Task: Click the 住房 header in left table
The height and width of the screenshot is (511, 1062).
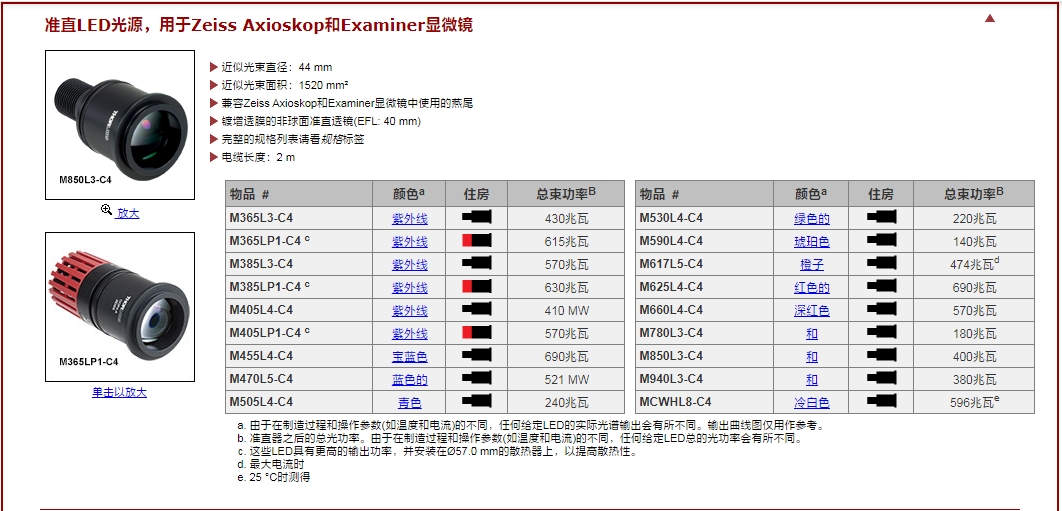Action: 476,195
